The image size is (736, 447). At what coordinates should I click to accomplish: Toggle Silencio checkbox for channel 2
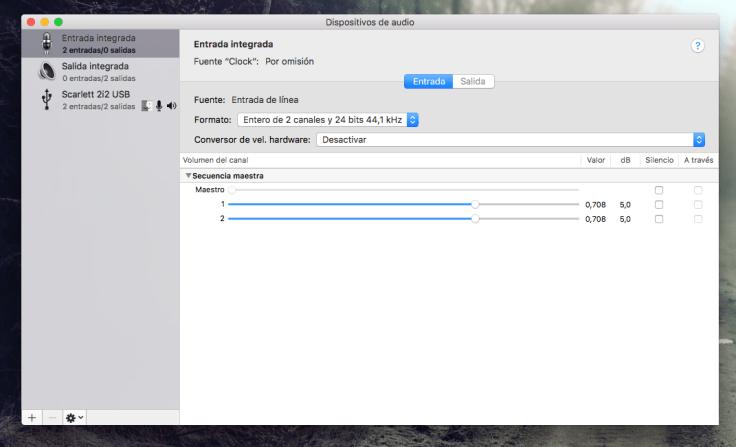[x=658, y=219]
